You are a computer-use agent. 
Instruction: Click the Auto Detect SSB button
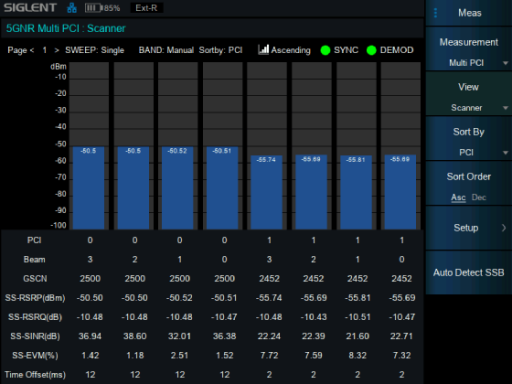click(469, 273)
